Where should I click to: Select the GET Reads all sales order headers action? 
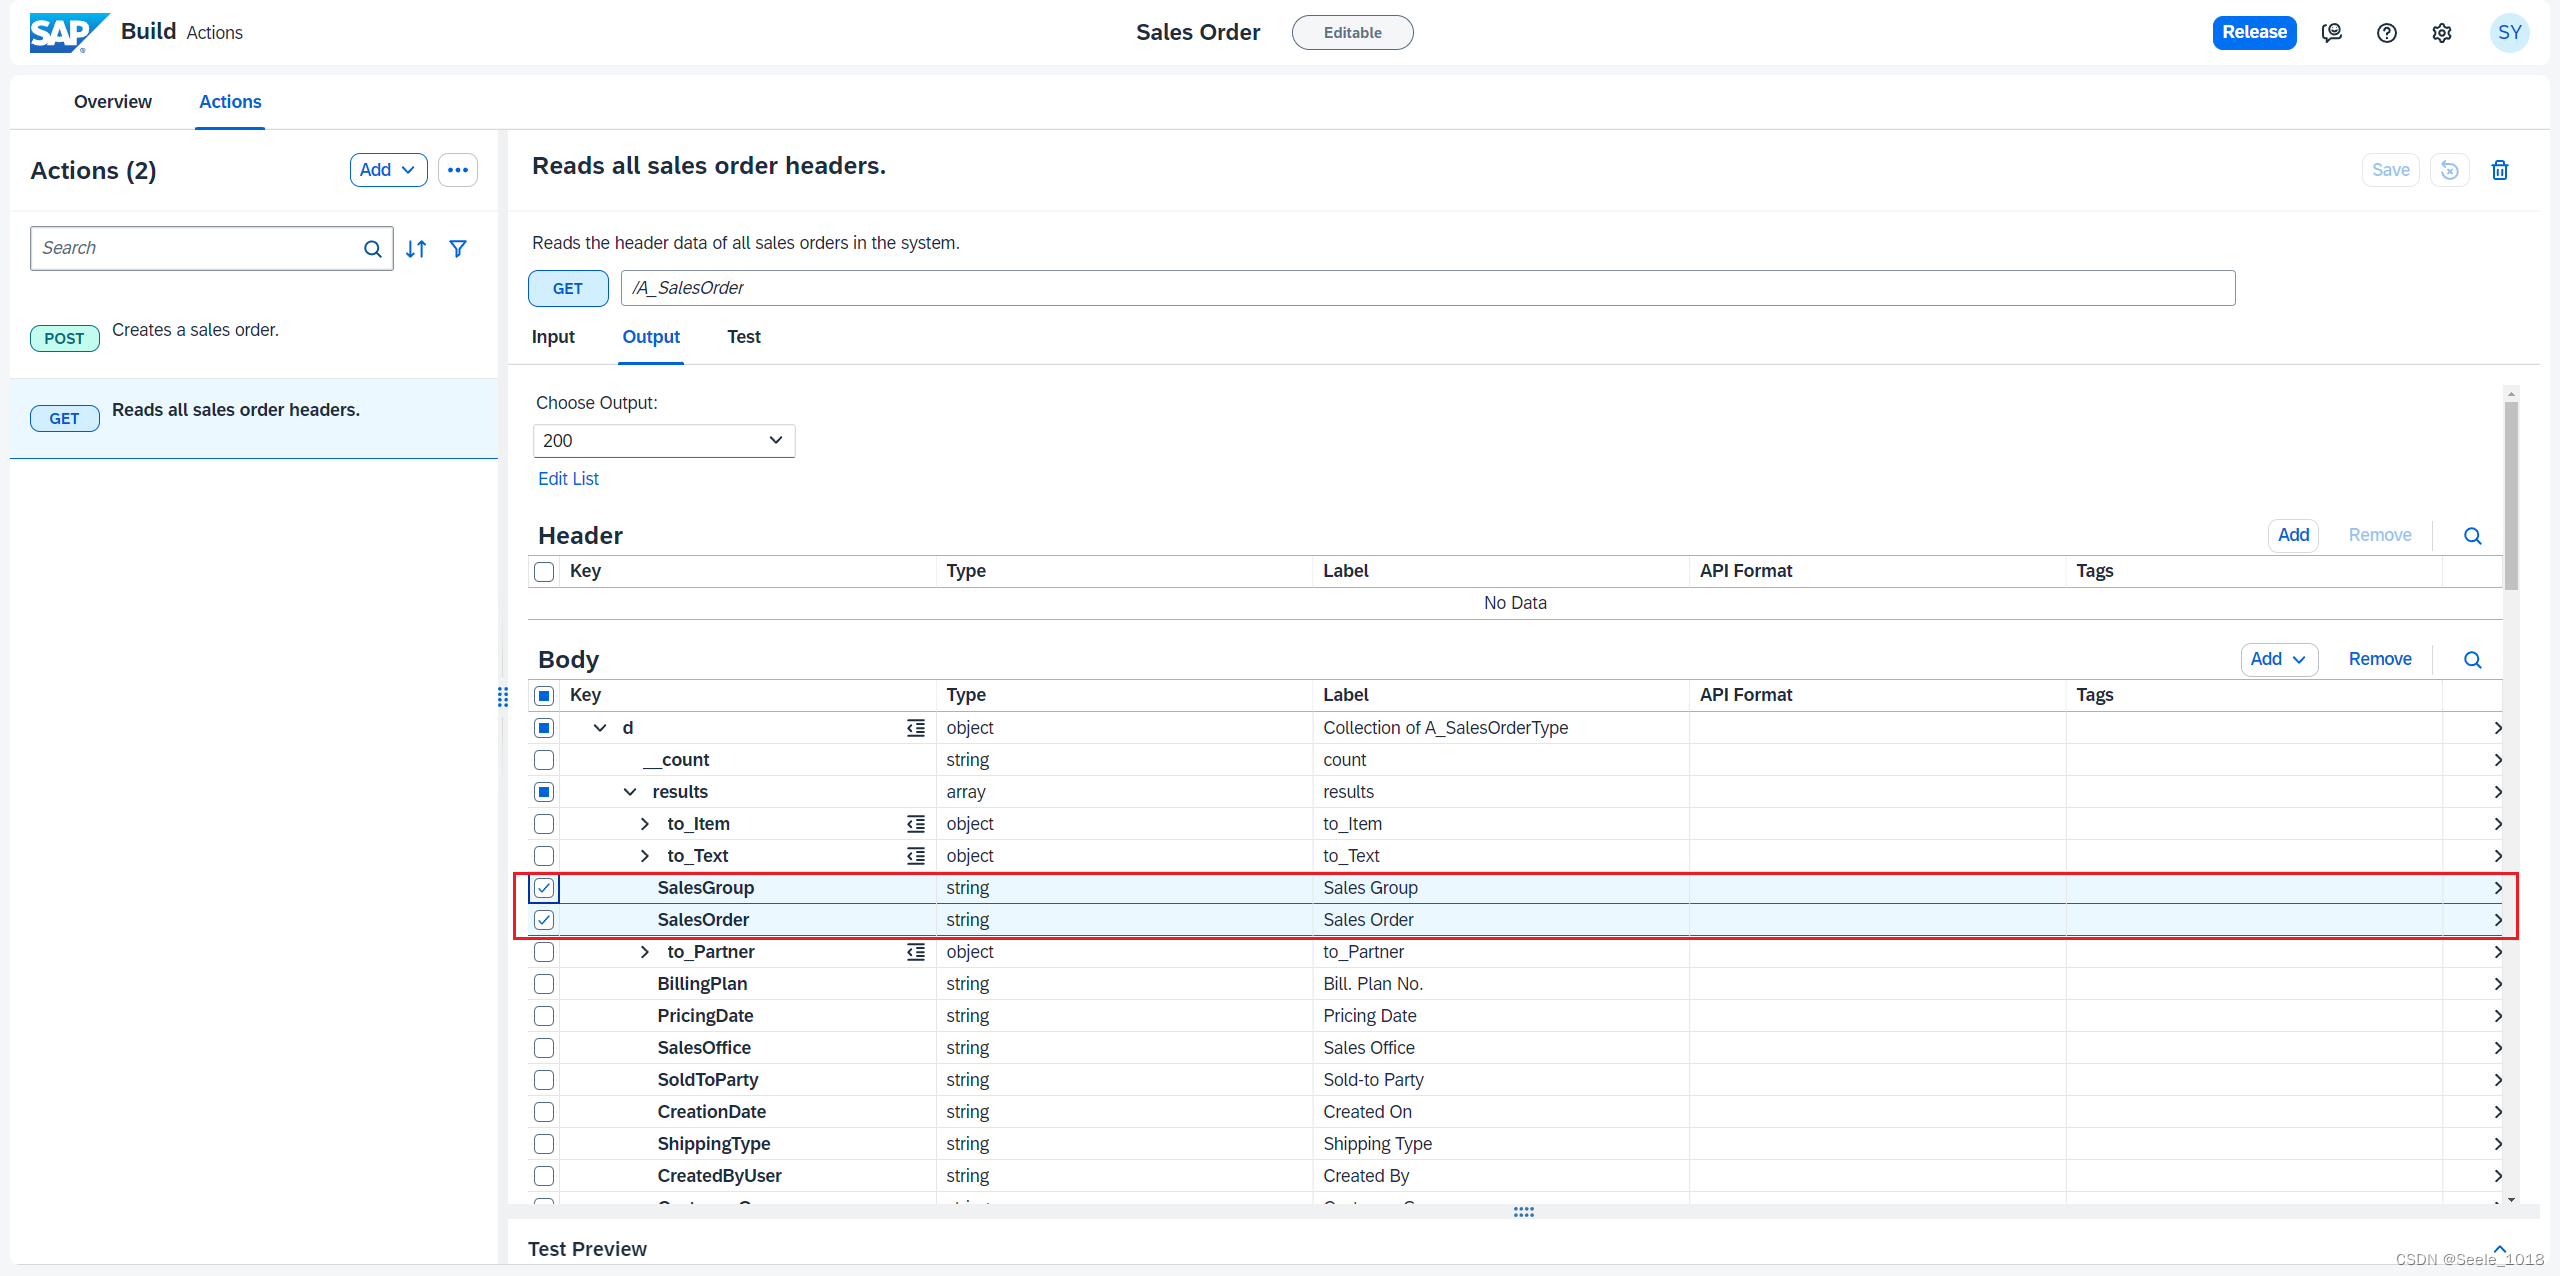tap(254, 418)
